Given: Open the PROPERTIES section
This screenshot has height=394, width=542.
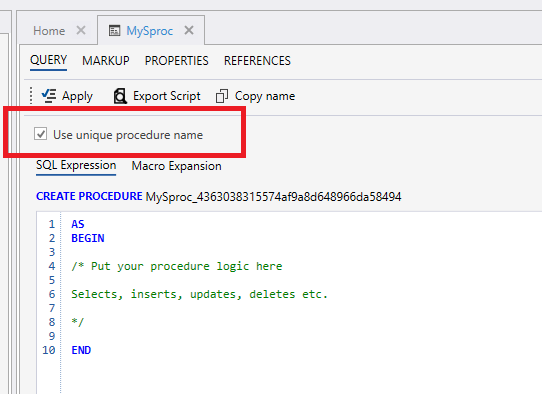Looking at the screenshot, I should click(176, 61).
